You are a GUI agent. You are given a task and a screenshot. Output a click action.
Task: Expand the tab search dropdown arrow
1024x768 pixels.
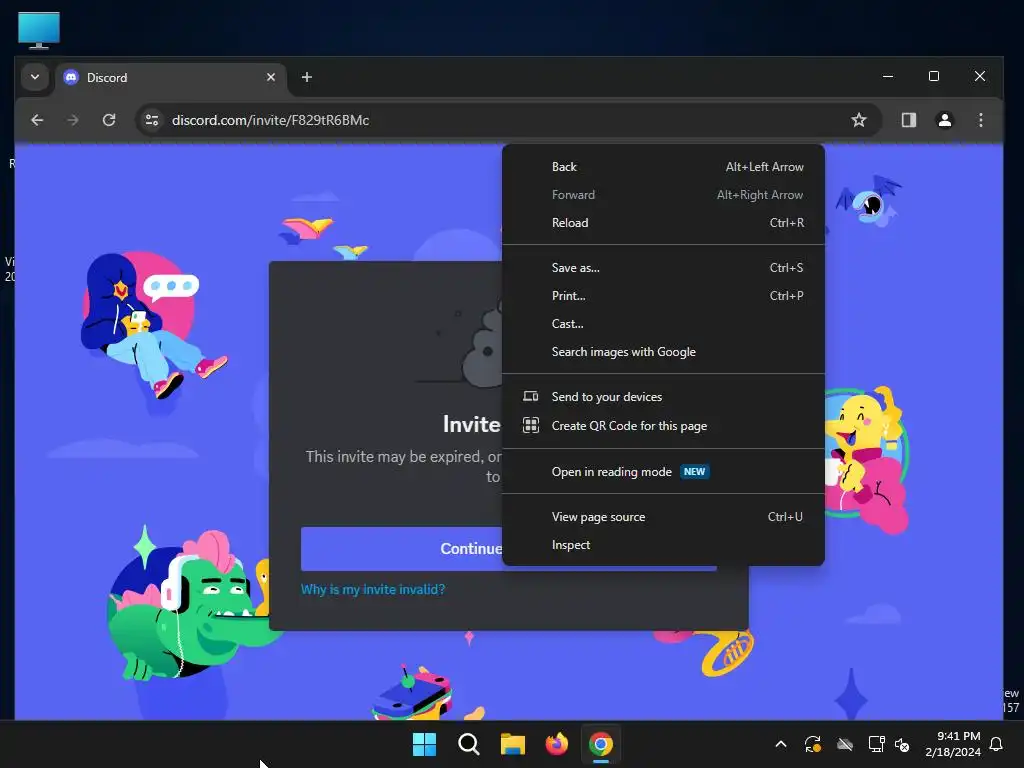point(35,77)
